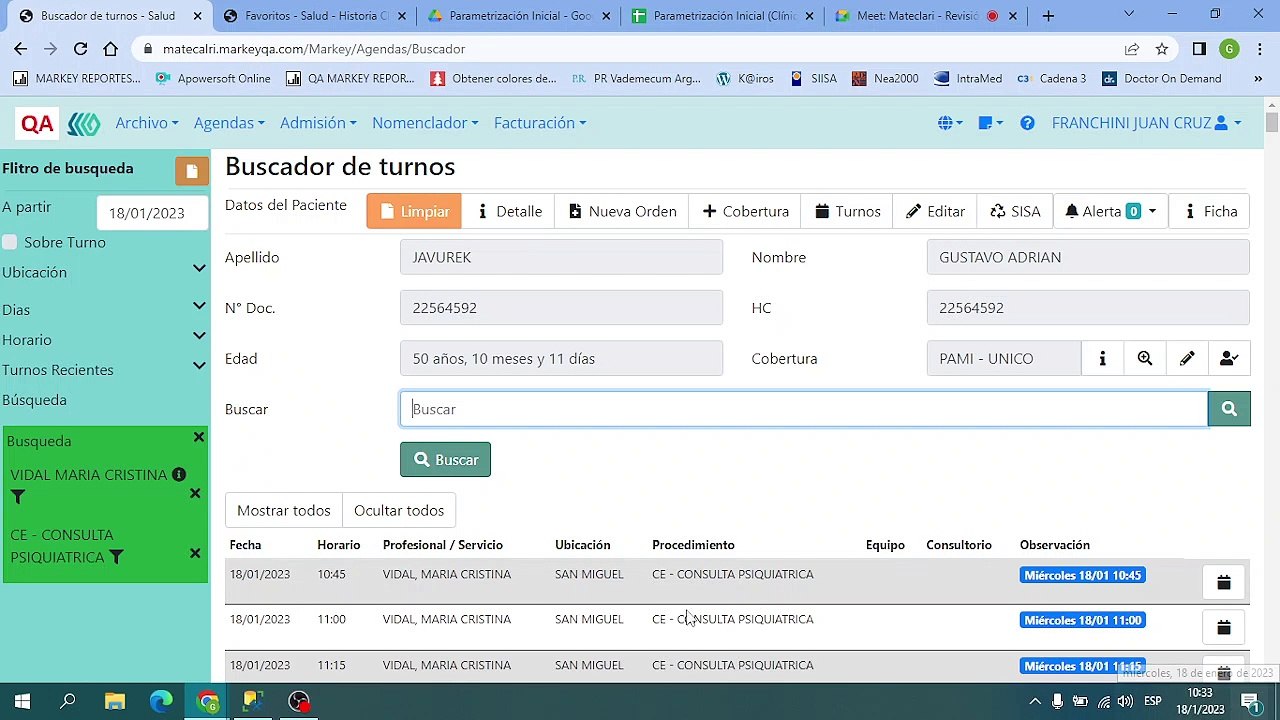The image size is (1280, 720).
Task: Open the navbar screen settings icon
Action: point(990,123)
